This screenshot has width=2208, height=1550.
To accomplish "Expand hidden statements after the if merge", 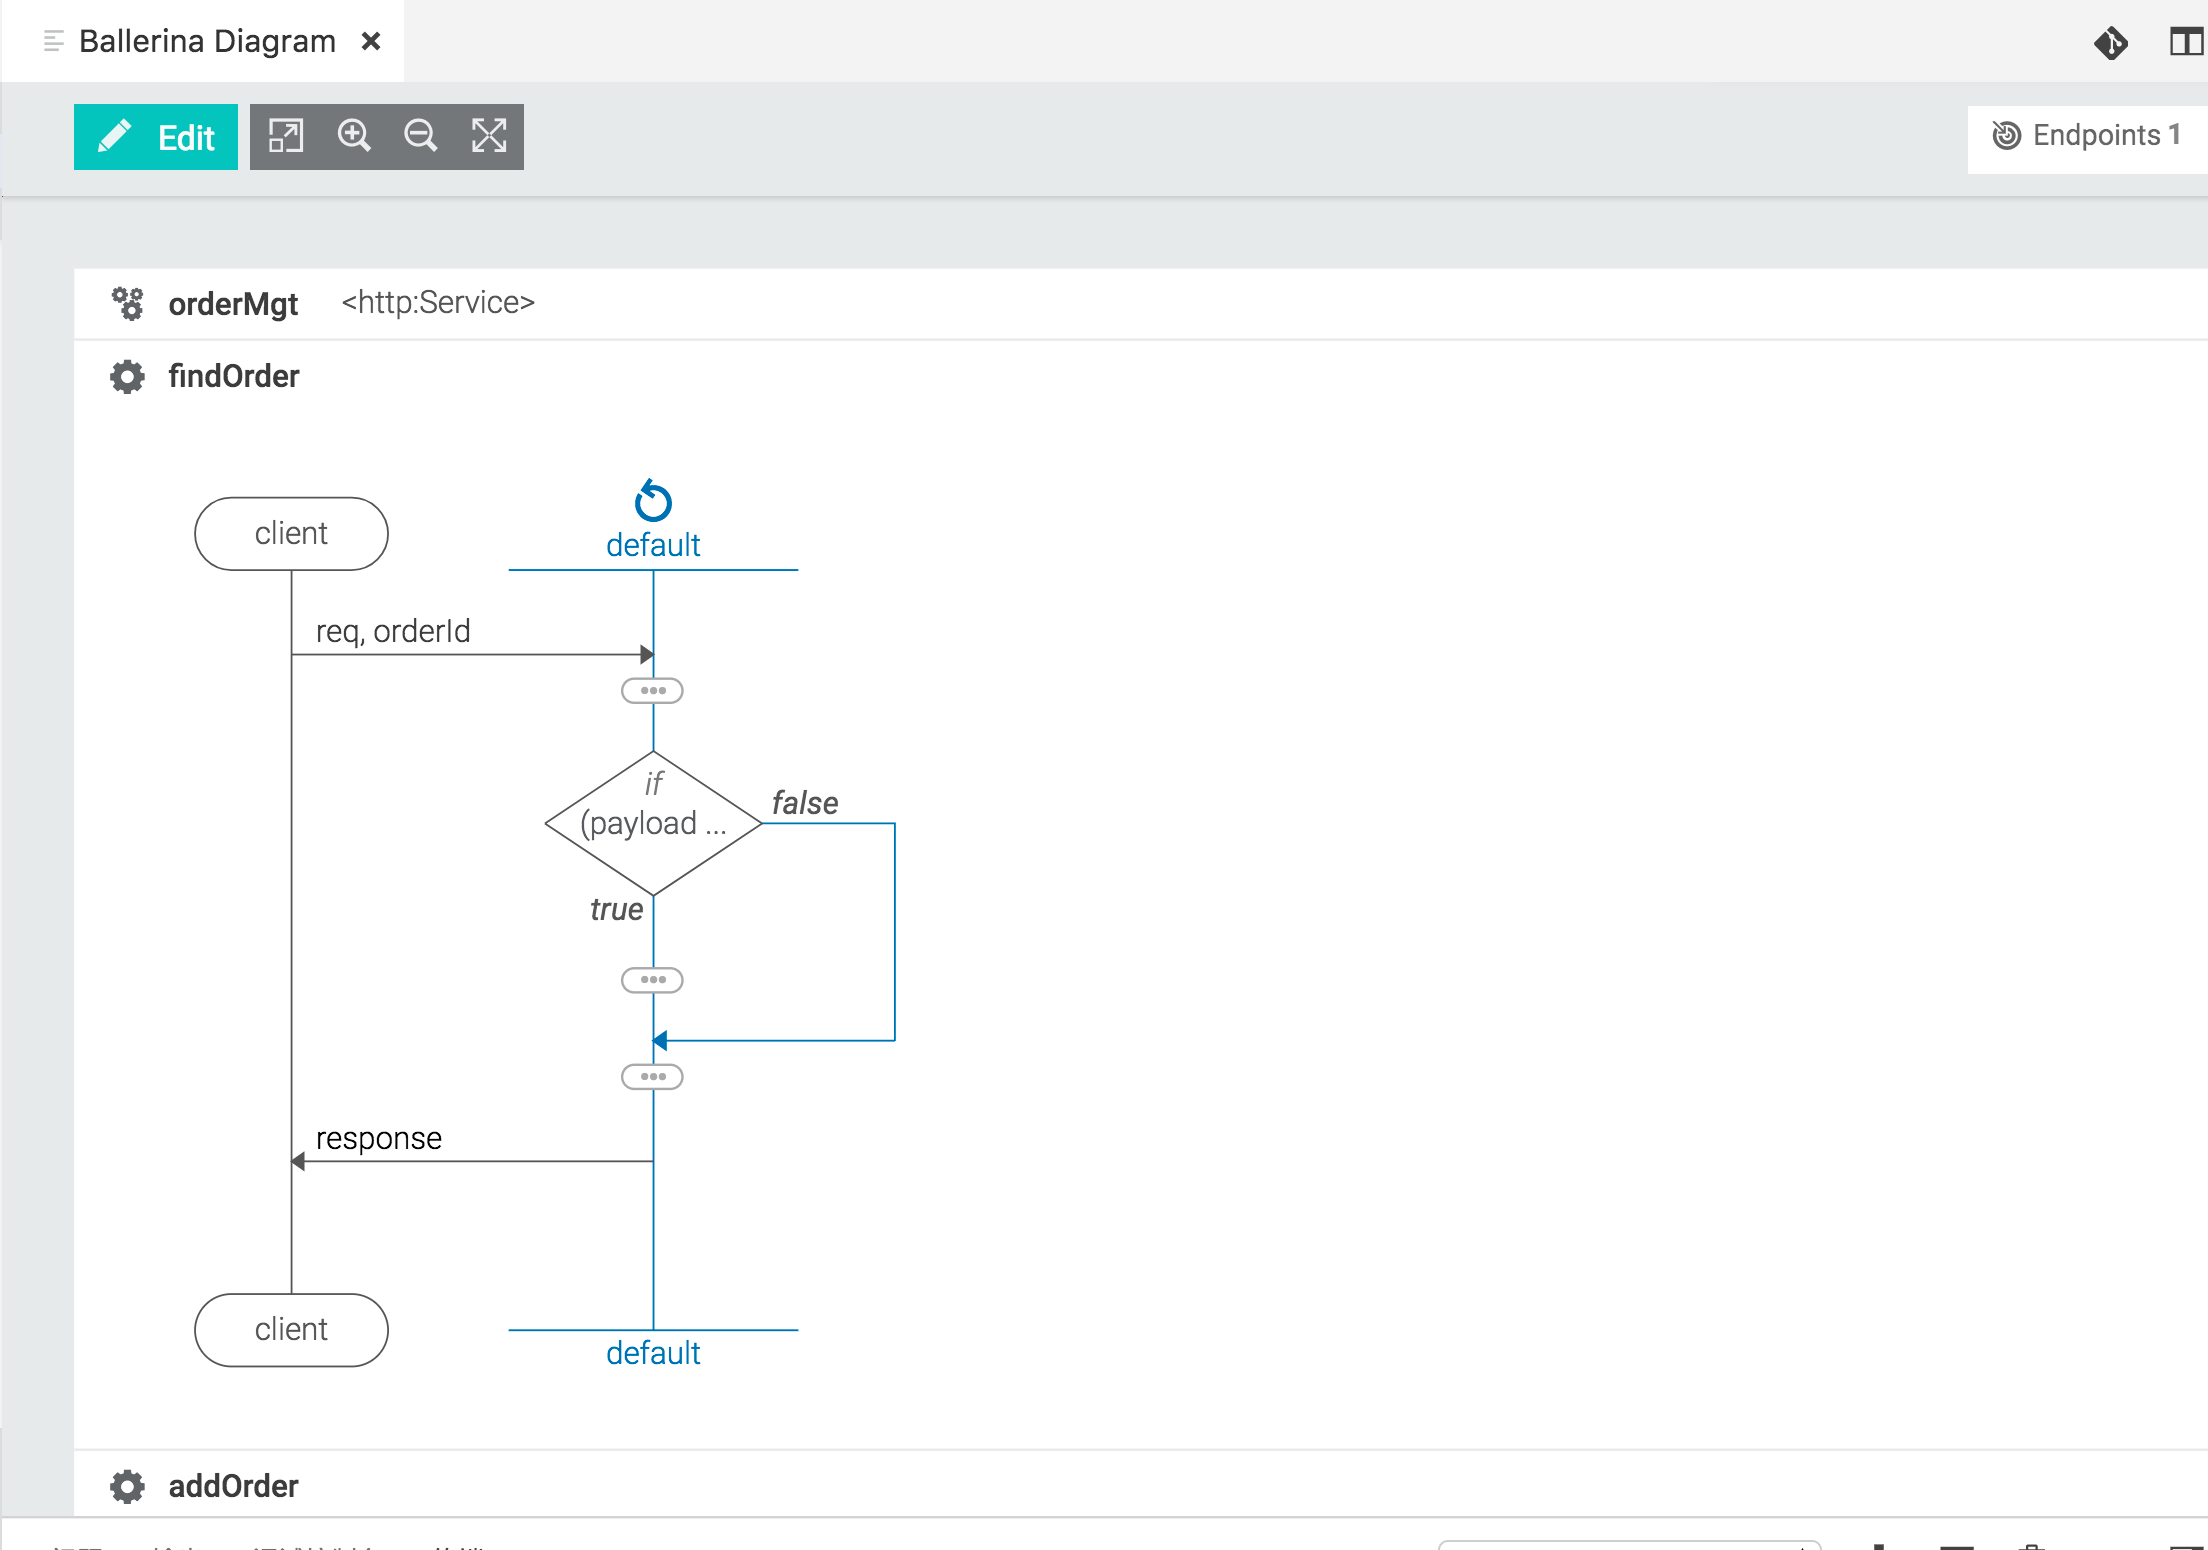I will [x=652, y=1077].
